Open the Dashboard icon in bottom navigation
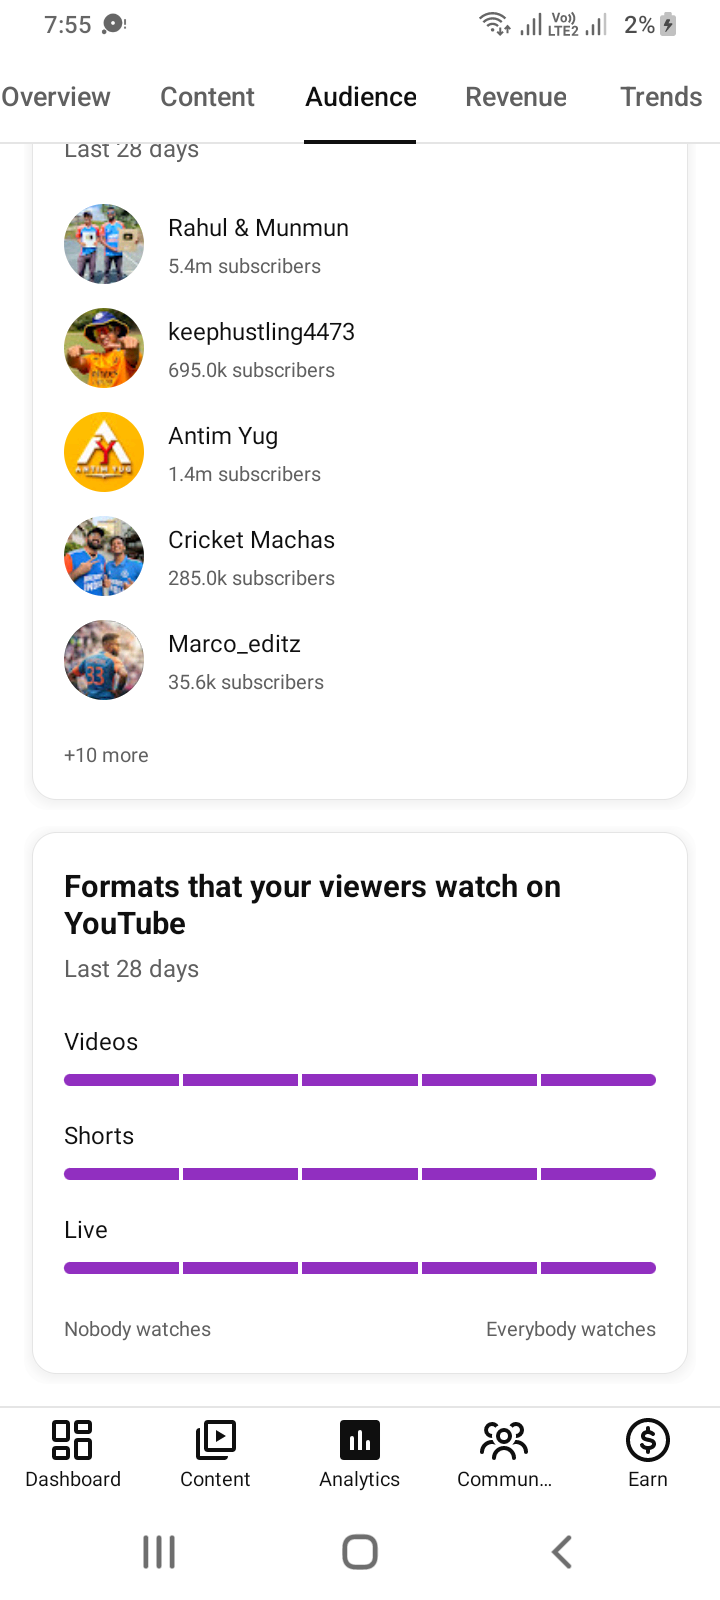The width and height of the screenshot is (720, 1600). pos(72,1440)
